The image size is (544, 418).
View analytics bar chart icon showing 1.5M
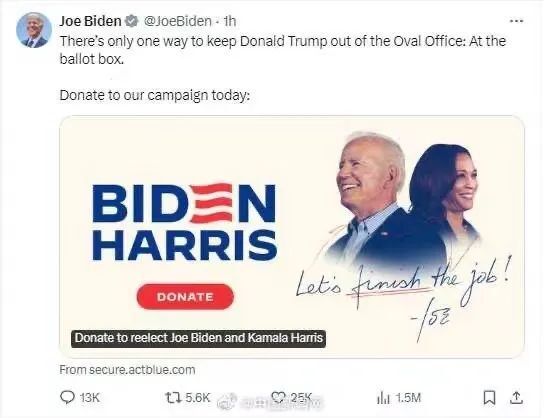click(383, 398)
